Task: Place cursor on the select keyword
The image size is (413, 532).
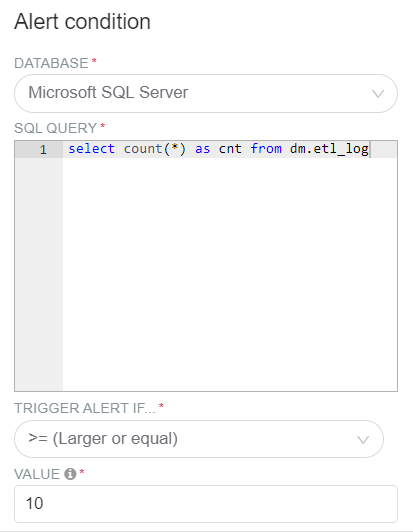Action: coord(92,149)
